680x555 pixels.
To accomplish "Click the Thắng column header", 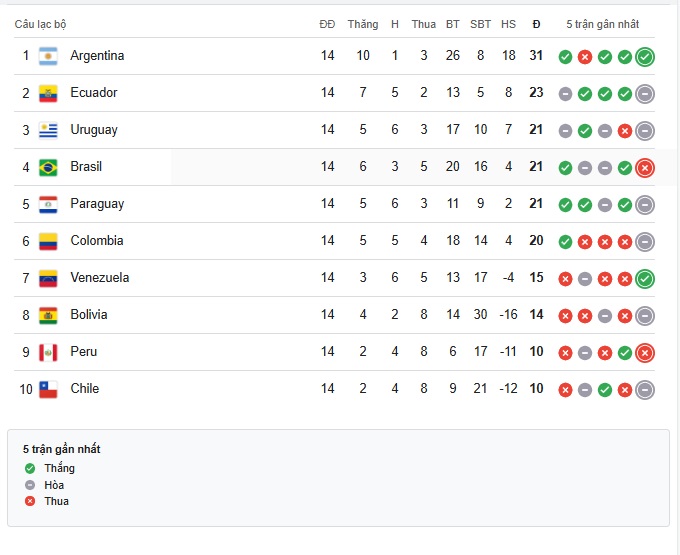I will (363, 24).
